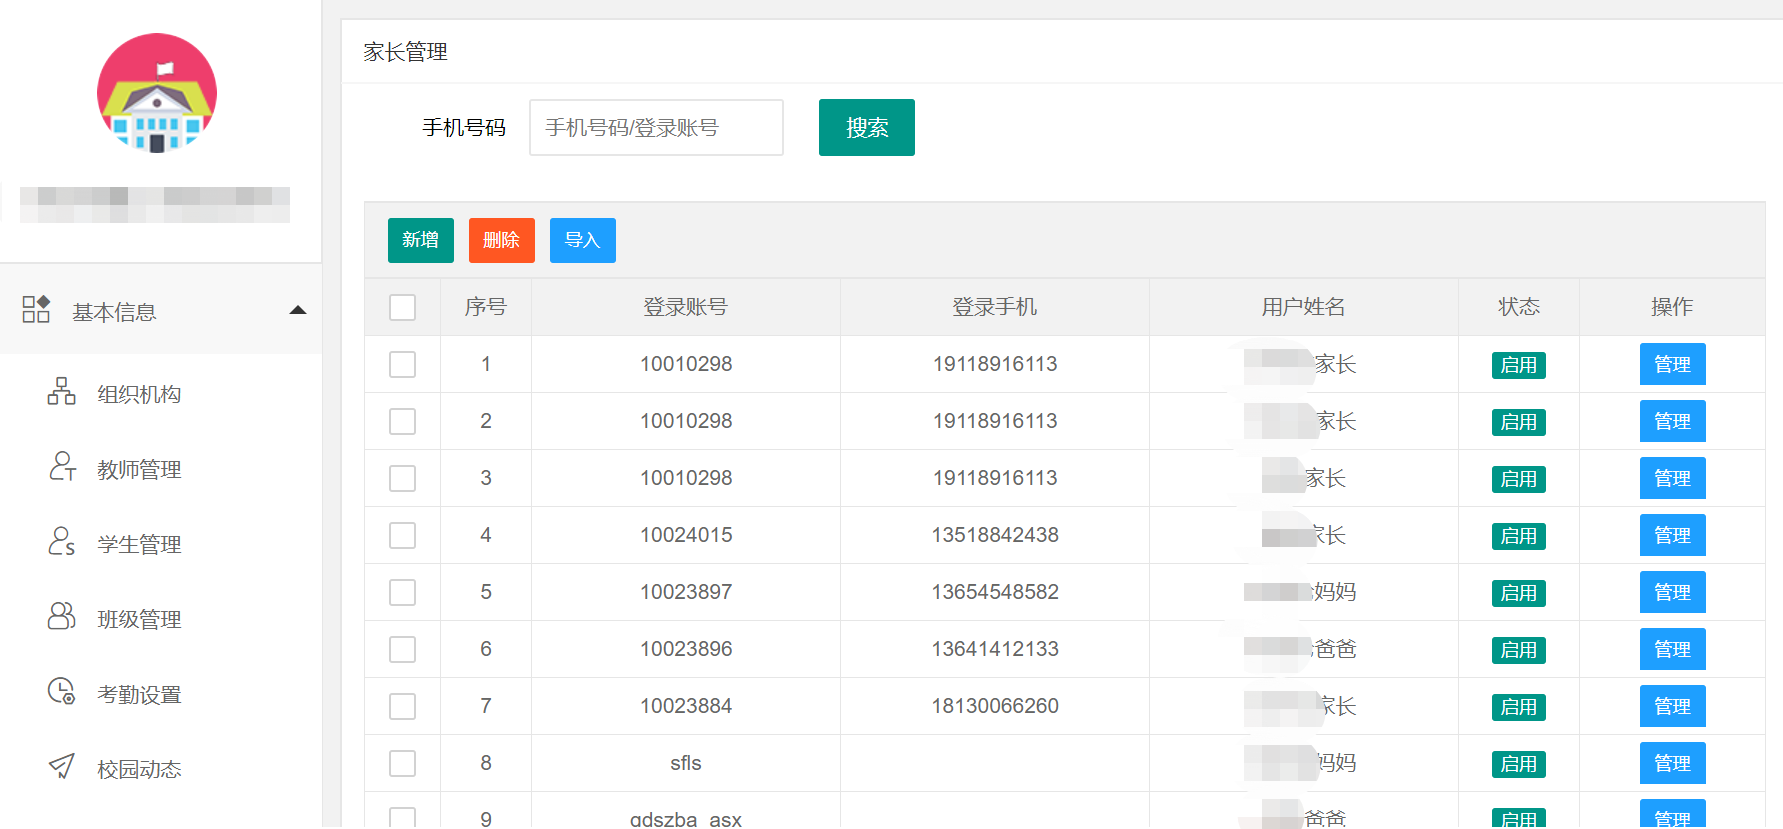Click the 基本信息 grid icon

coord(36,309)
